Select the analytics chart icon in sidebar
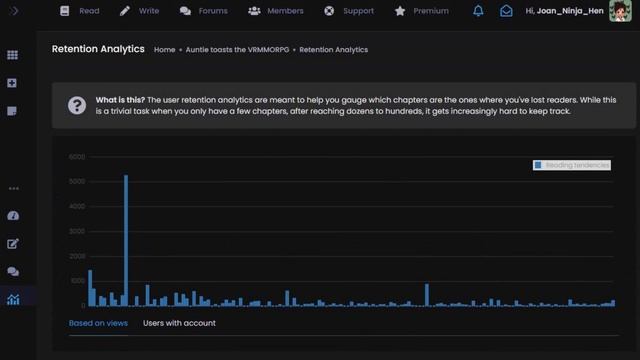Screen dimensions: 640x360 (13, 299)
